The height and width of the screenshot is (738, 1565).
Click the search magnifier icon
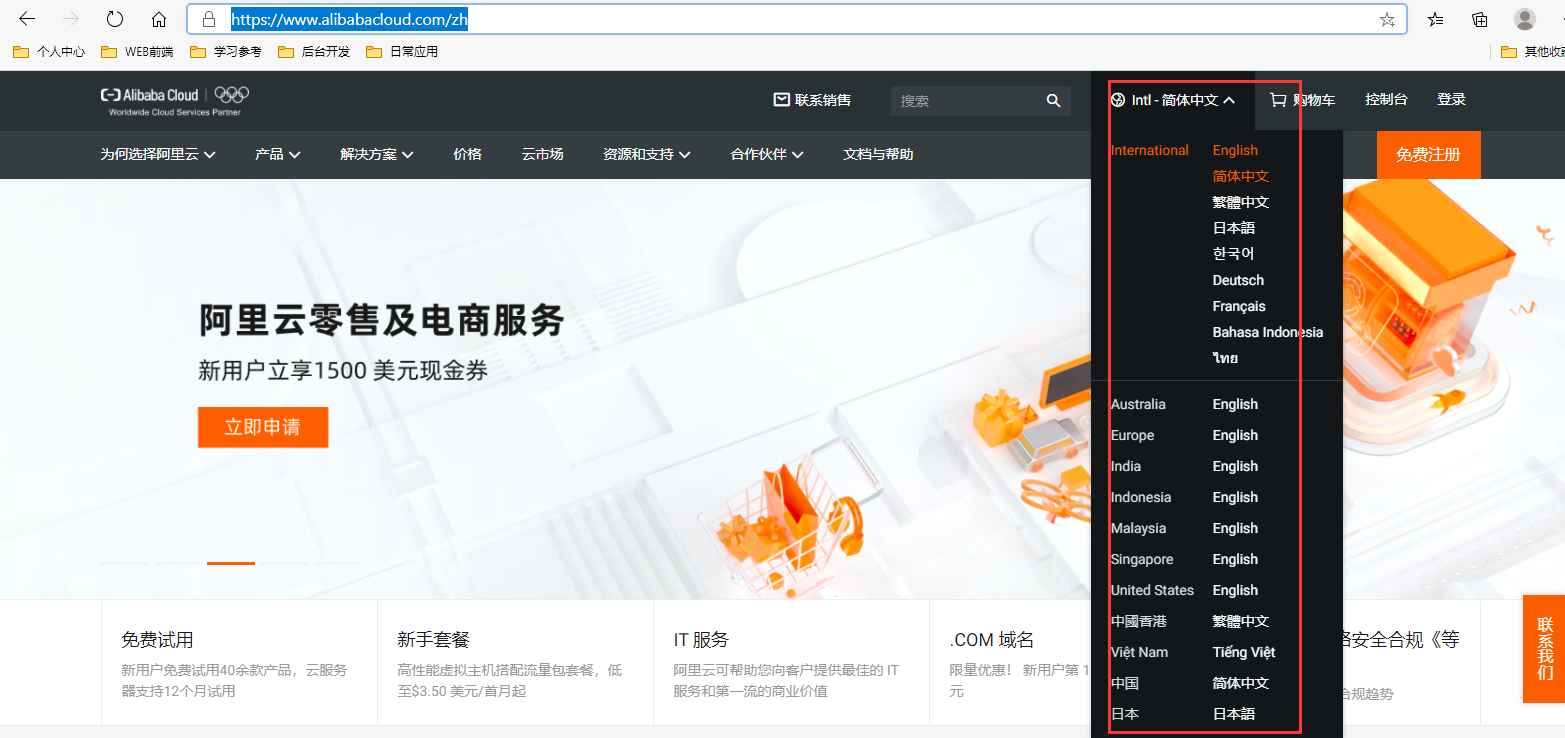click(x=1053, y=100)
